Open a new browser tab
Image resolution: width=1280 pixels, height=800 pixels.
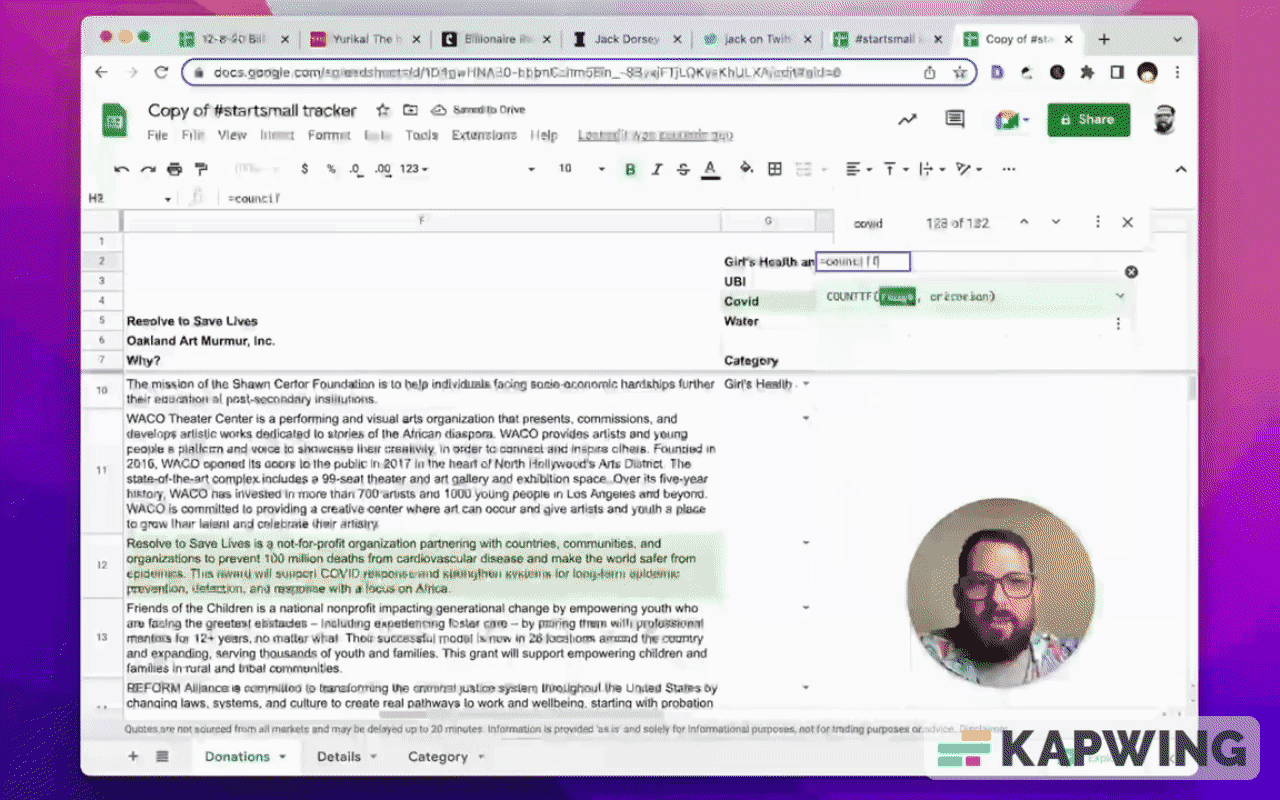pos(1104,39)
